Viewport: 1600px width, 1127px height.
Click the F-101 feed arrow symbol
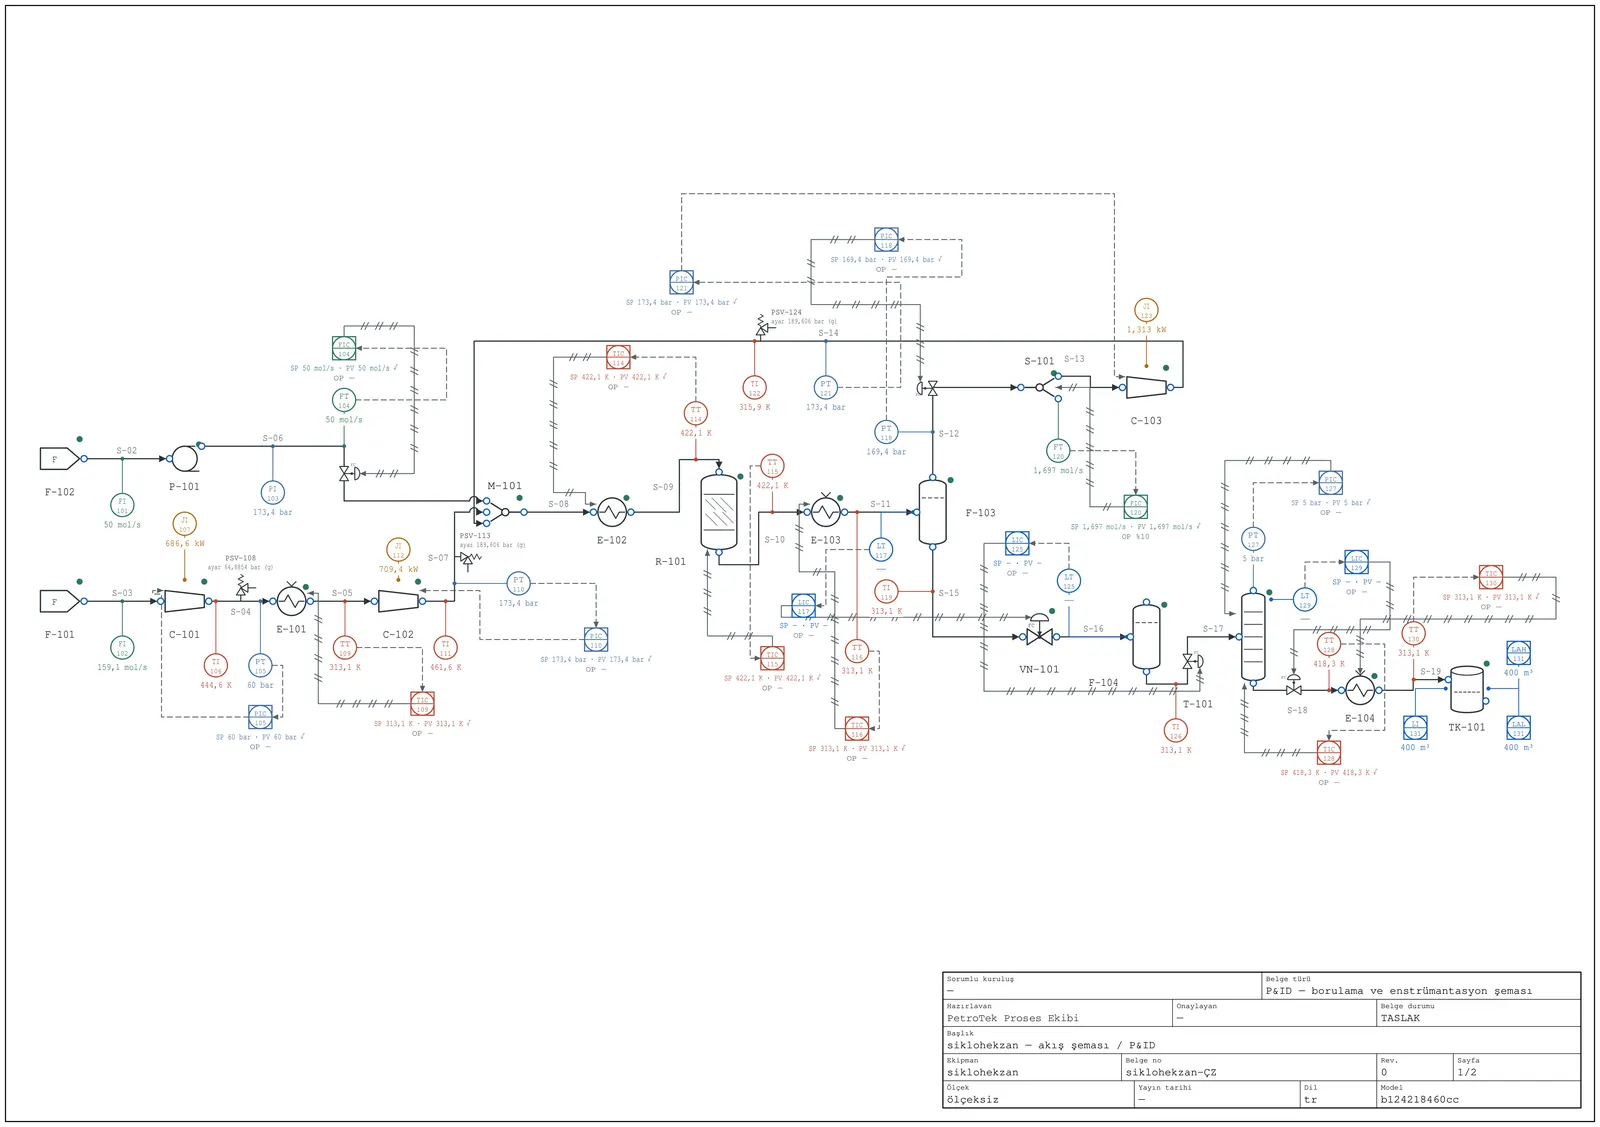coord(60,601)
